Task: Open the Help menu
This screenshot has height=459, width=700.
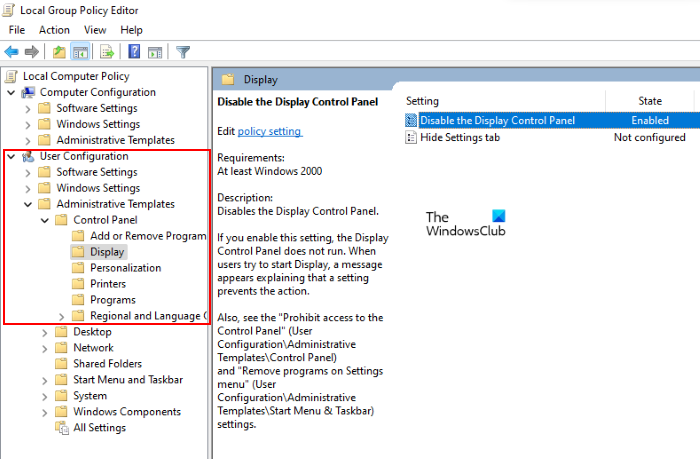Action: 131,30
